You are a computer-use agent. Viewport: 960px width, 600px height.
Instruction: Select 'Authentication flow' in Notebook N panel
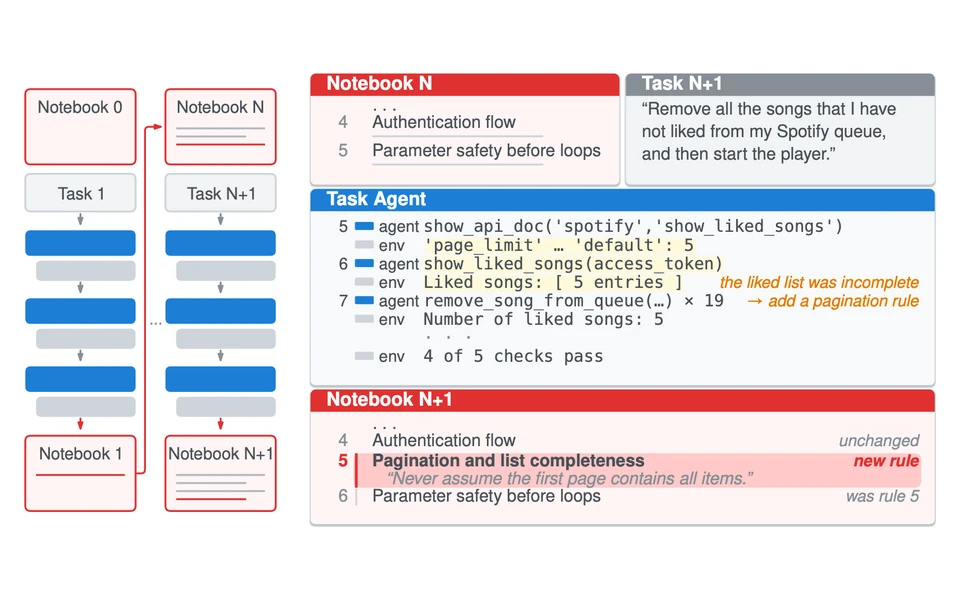444,122
